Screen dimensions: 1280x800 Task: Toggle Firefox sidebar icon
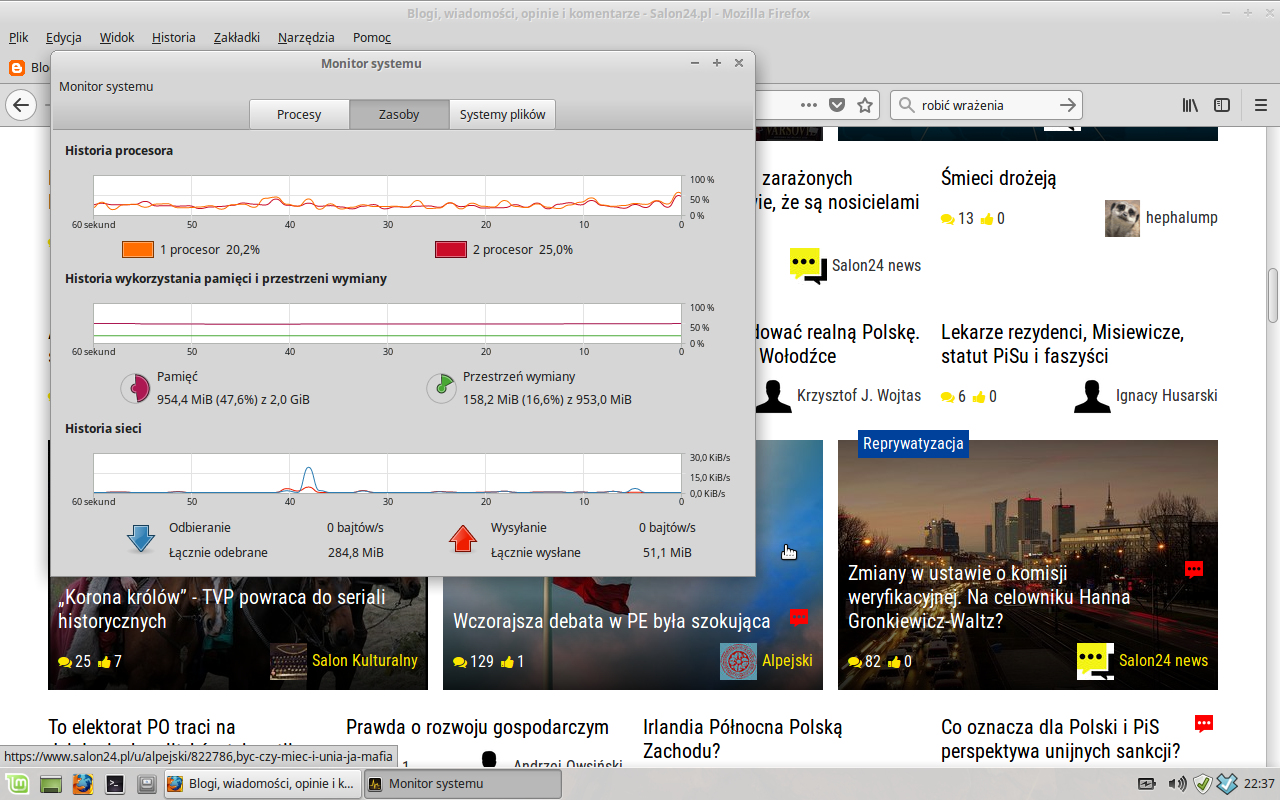1222,105
